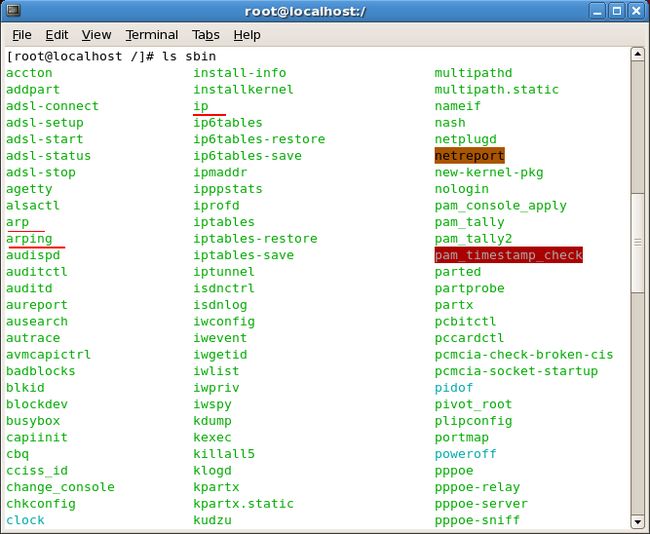Click the 'adsl-connect' entry

52,106
